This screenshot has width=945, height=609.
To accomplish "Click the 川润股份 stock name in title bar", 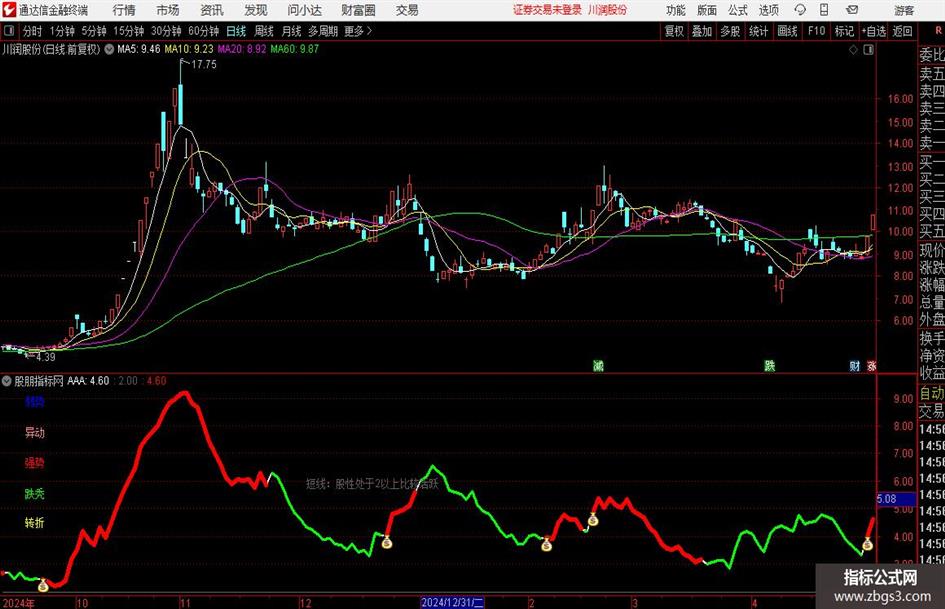I will (608, 10).
